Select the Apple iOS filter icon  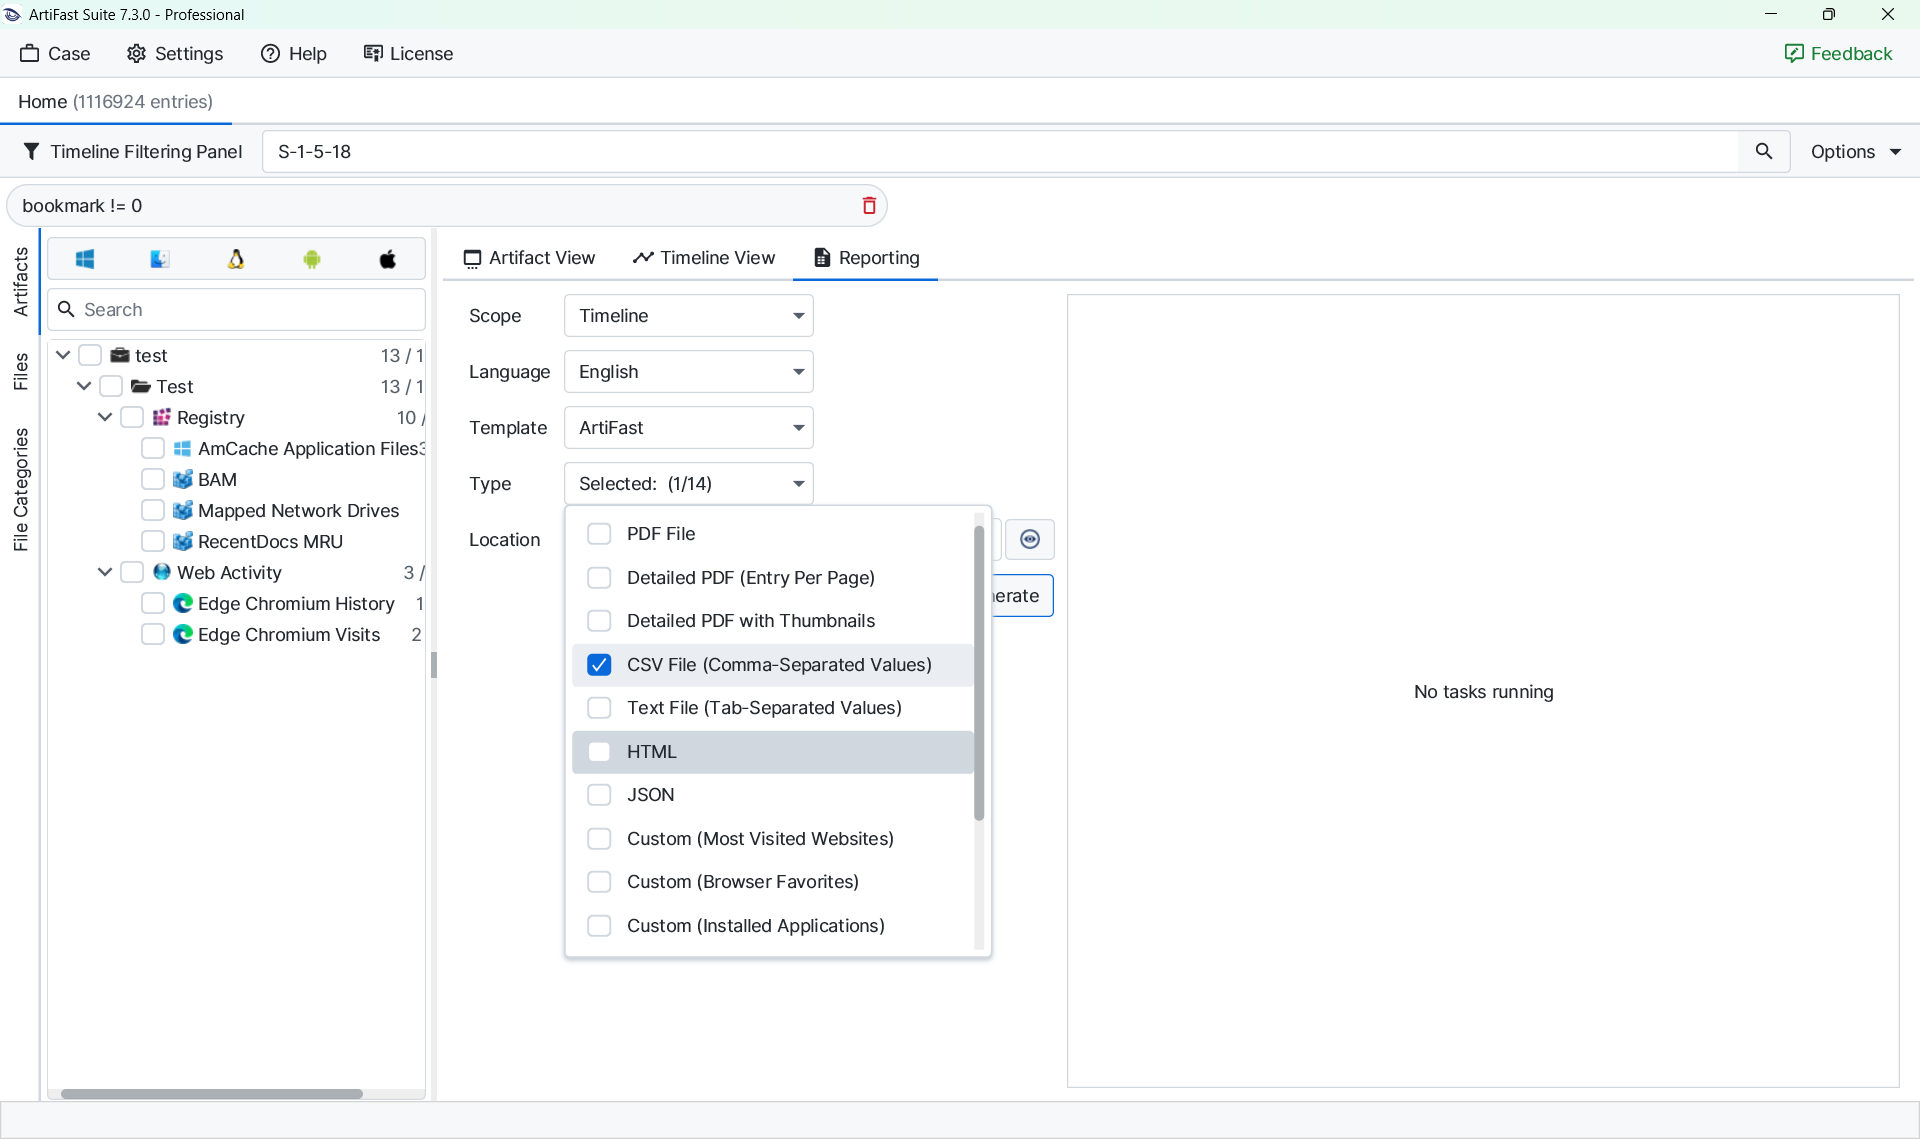coord(388,260)
